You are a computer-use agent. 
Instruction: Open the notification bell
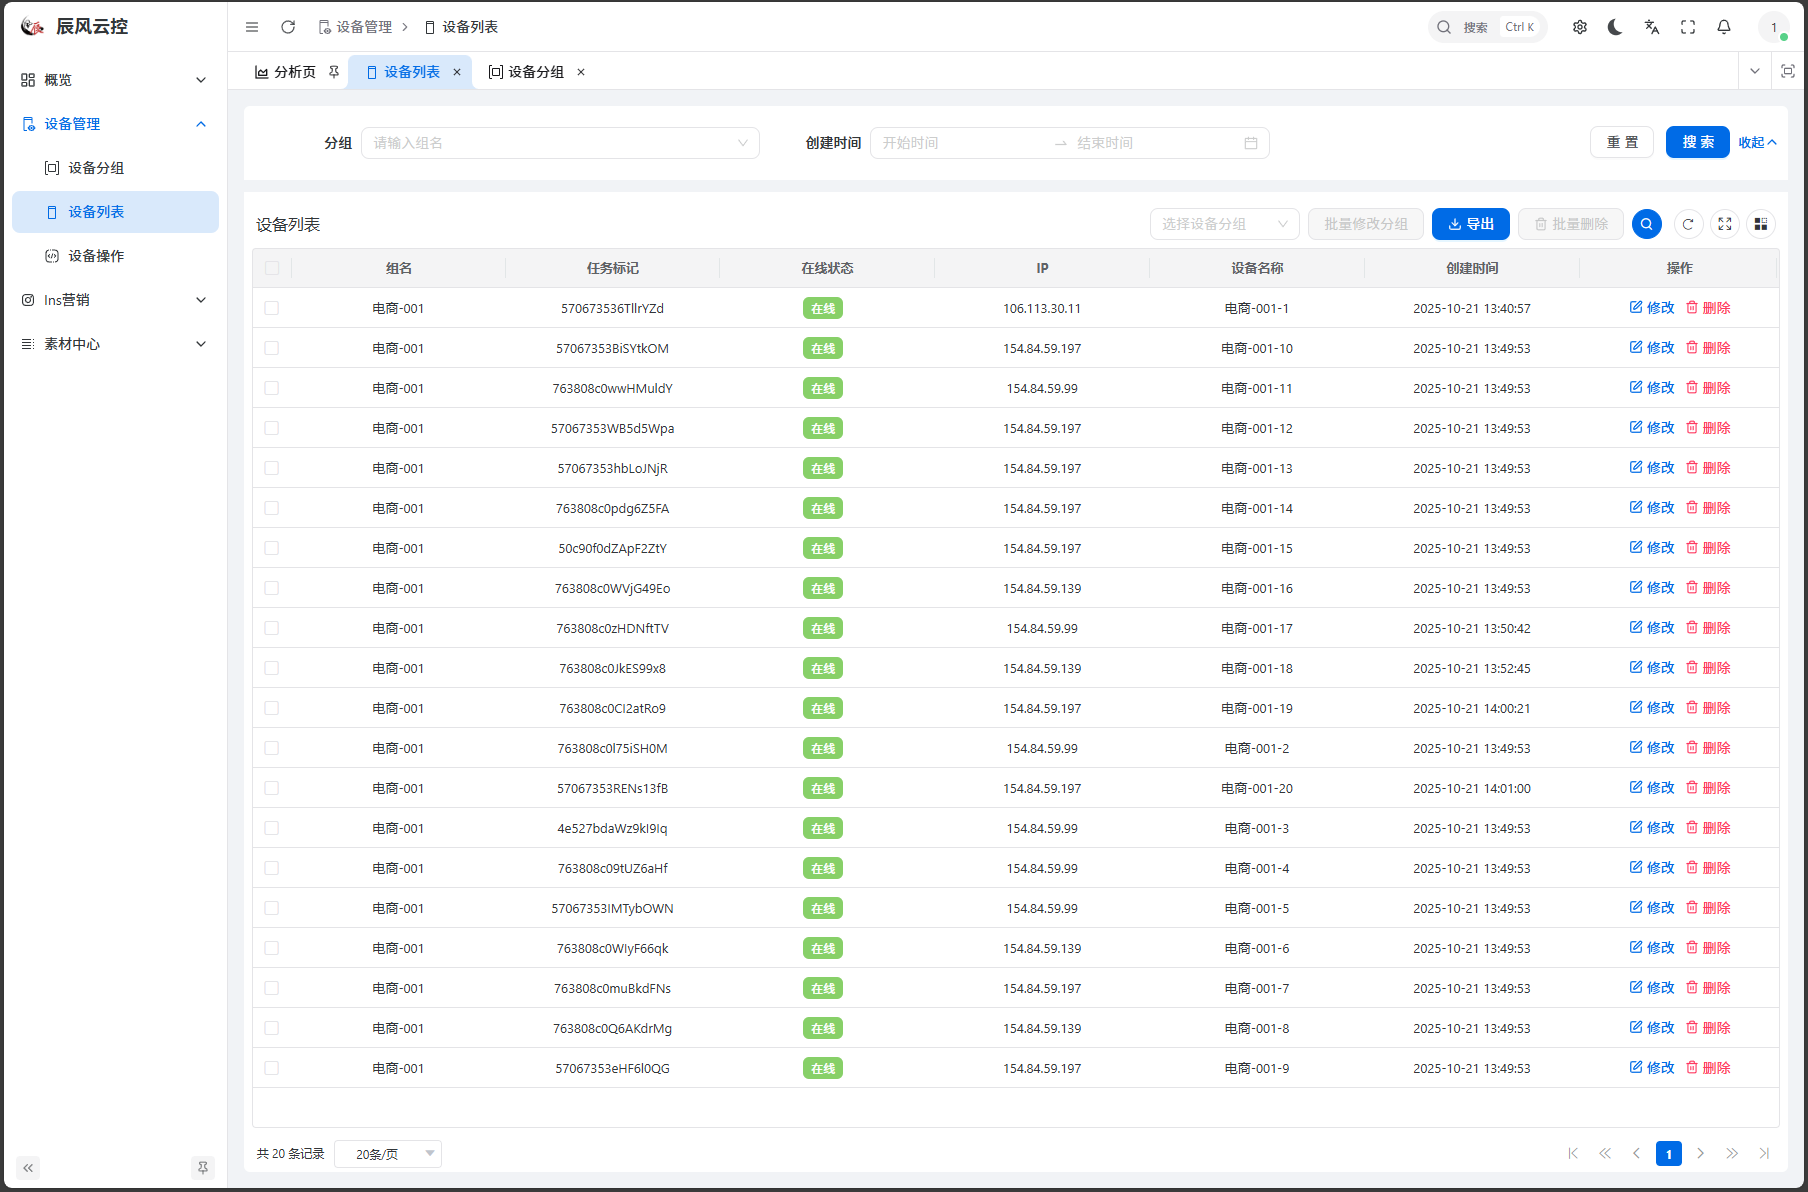coord(1724,27)
